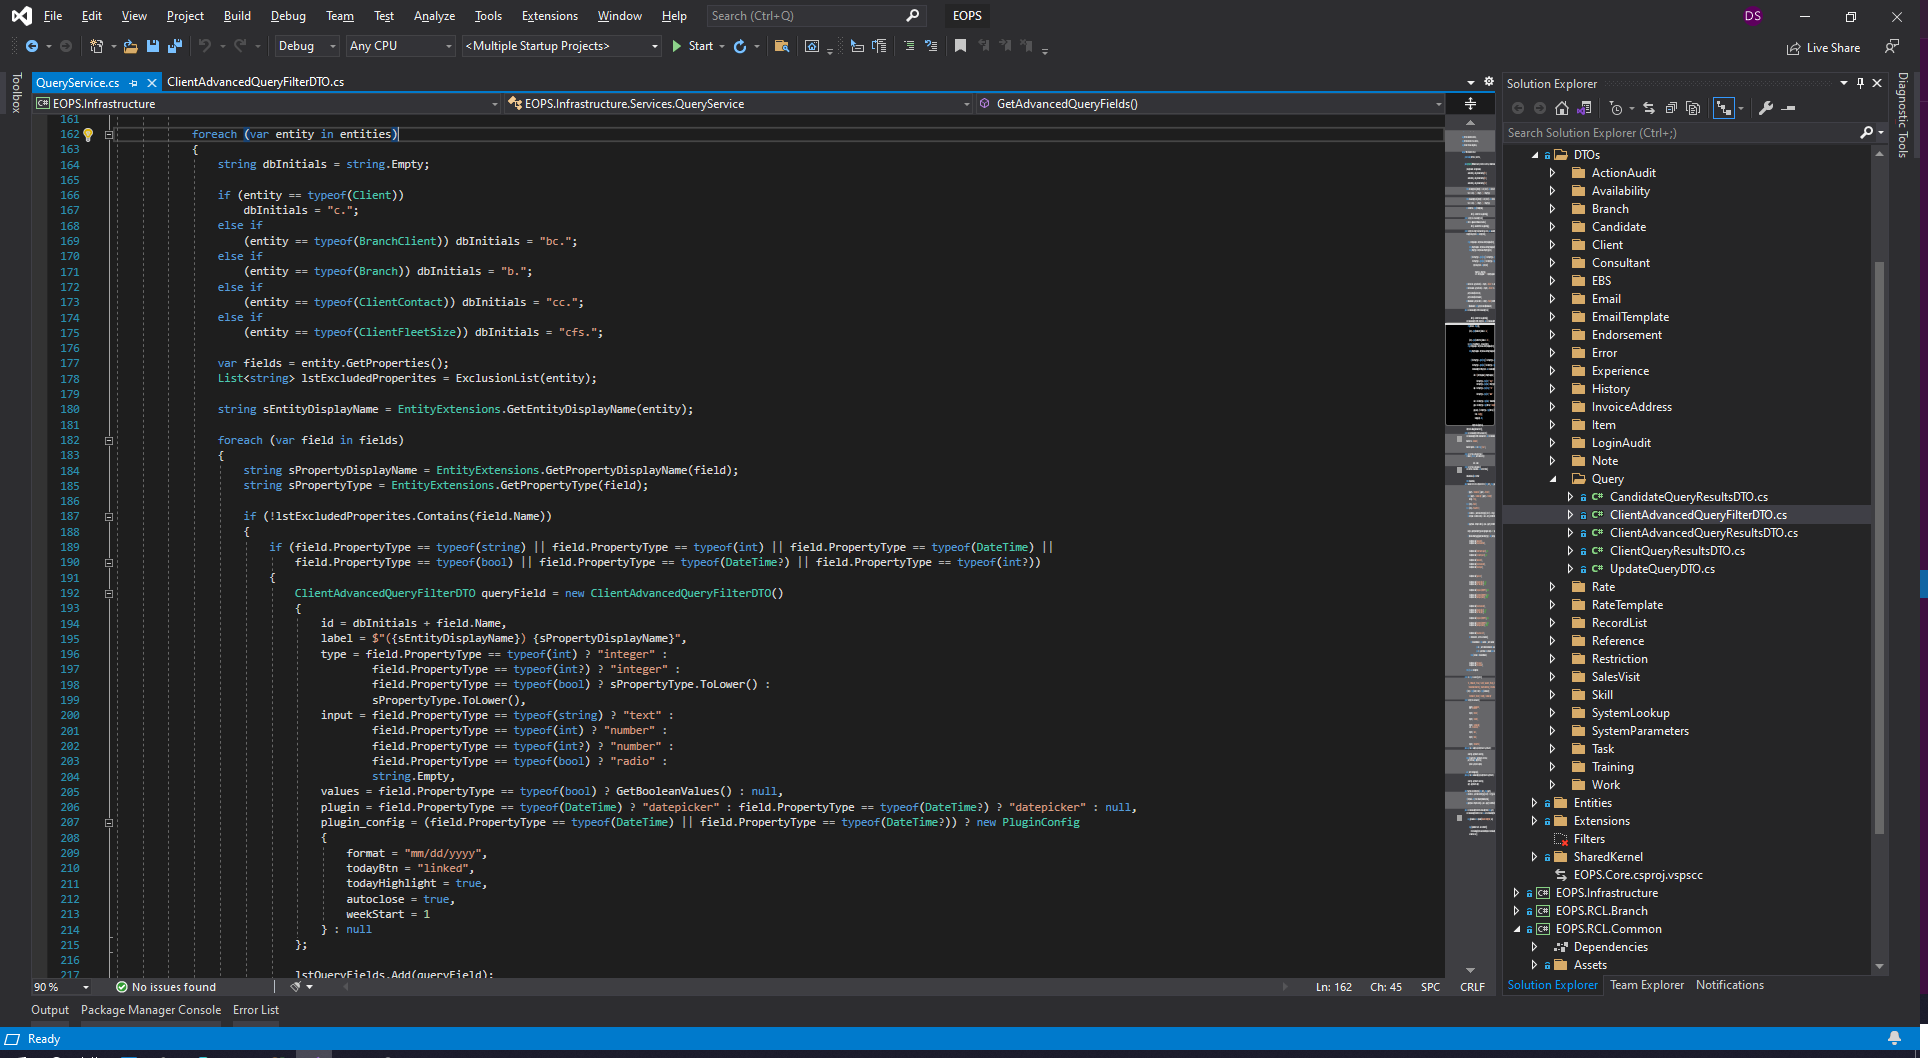Expand the Candidate folder in Solution Explorer
Viewport: 1928px width, 1058px height.
(x=1553, y=227)
